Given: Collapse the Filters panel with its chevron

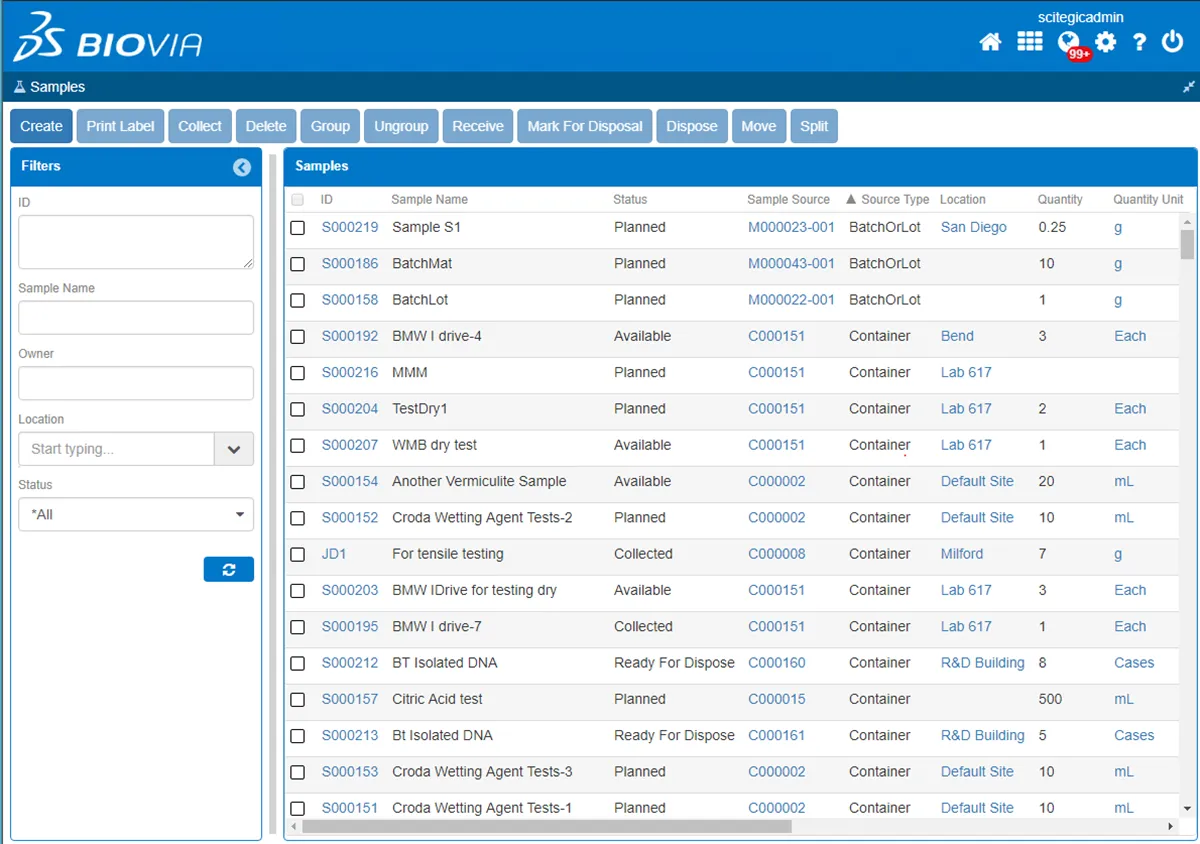Looking at the screenshot, I should (241, 167).
